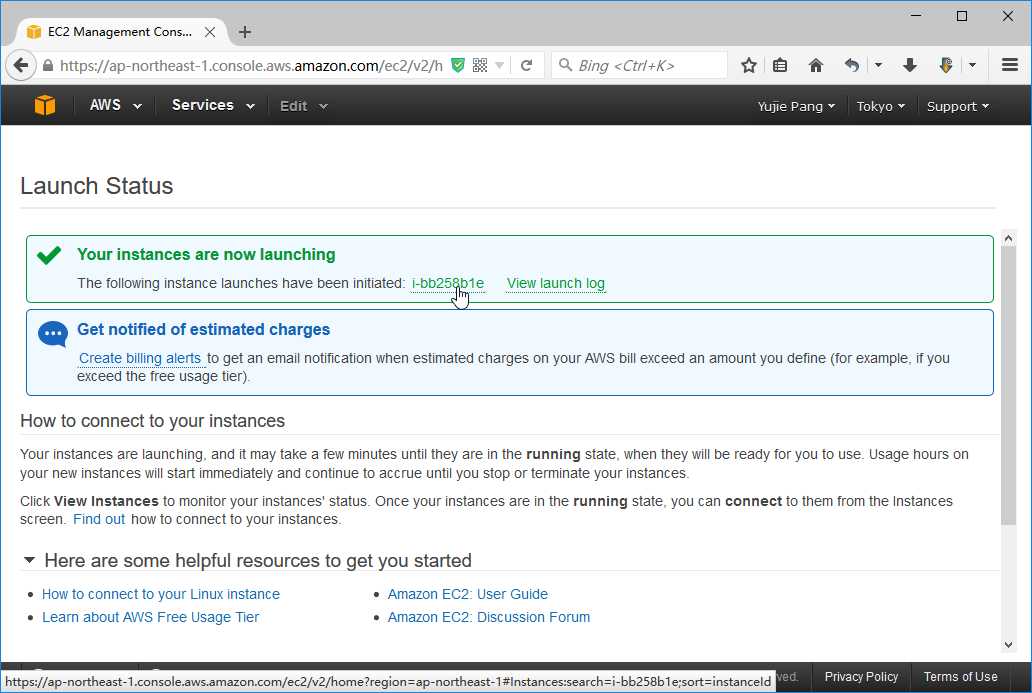Open the AWS menu dropdown

pos(115,105)
